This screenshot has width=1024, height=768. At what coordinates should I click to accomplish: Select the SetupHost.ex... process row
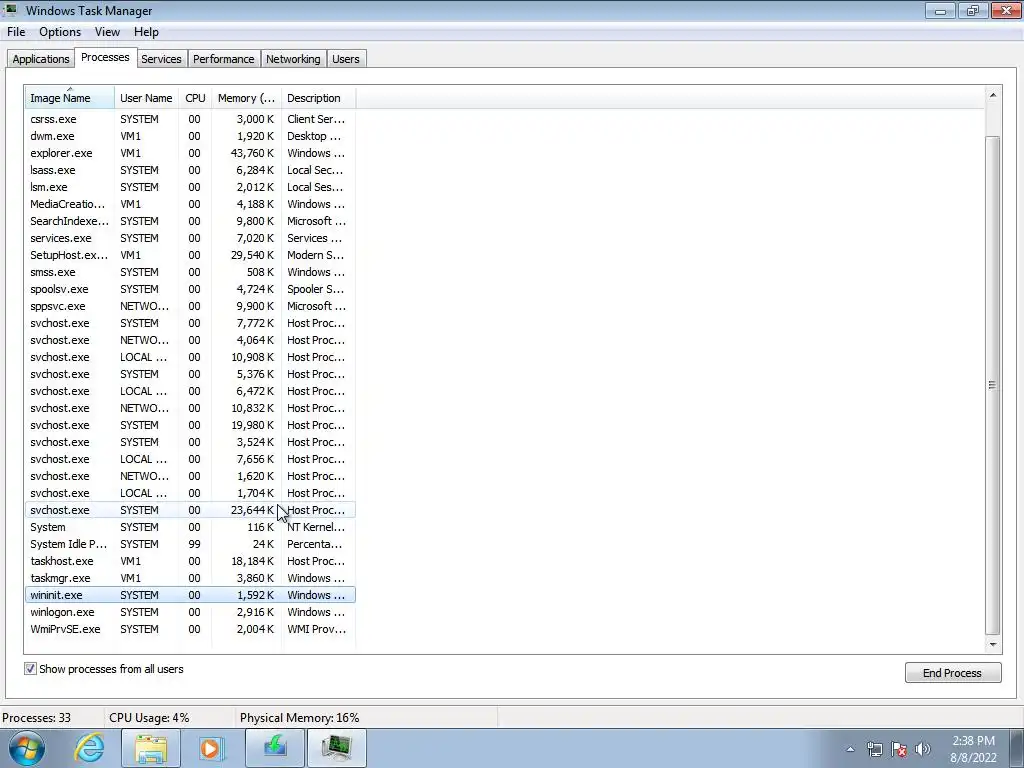click(190, 255)
